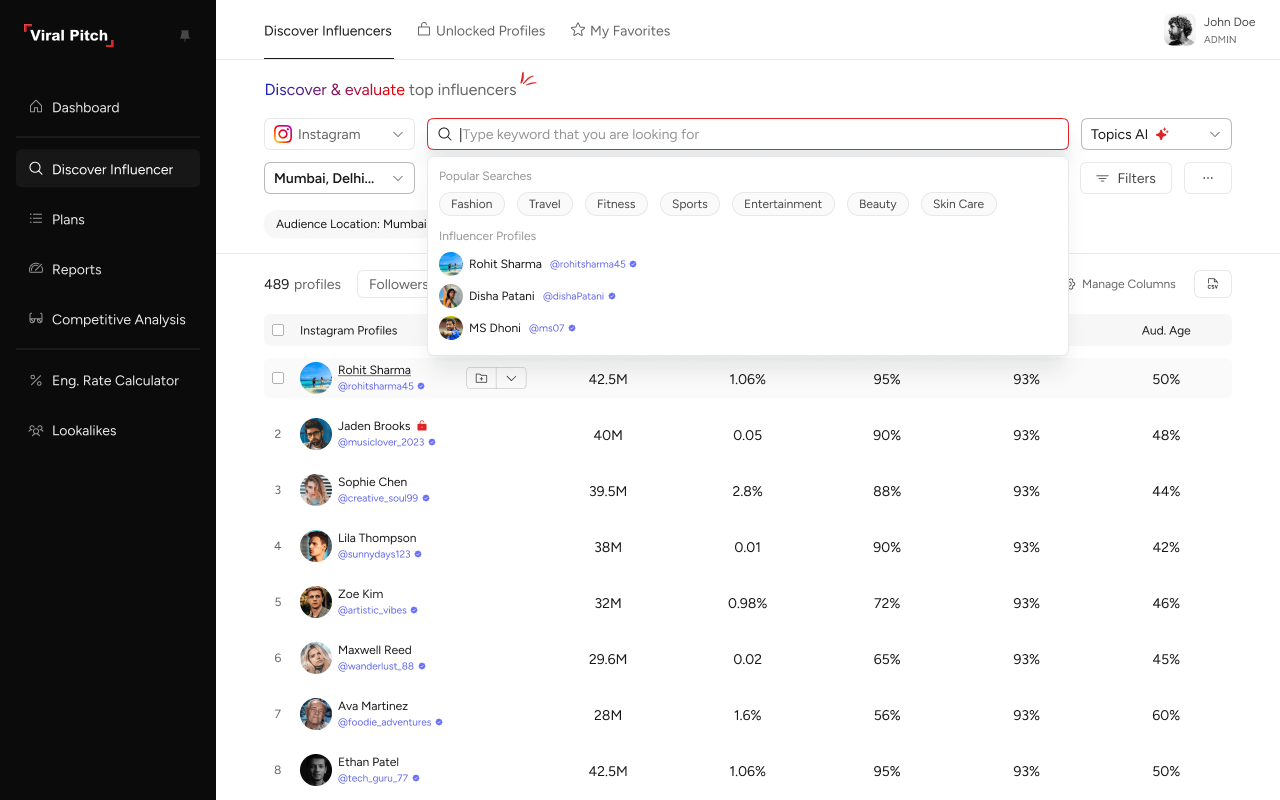Check the box for Rohit Sharma's row
The width and height of the screenshot is (1280, 800).
point(278,378)
